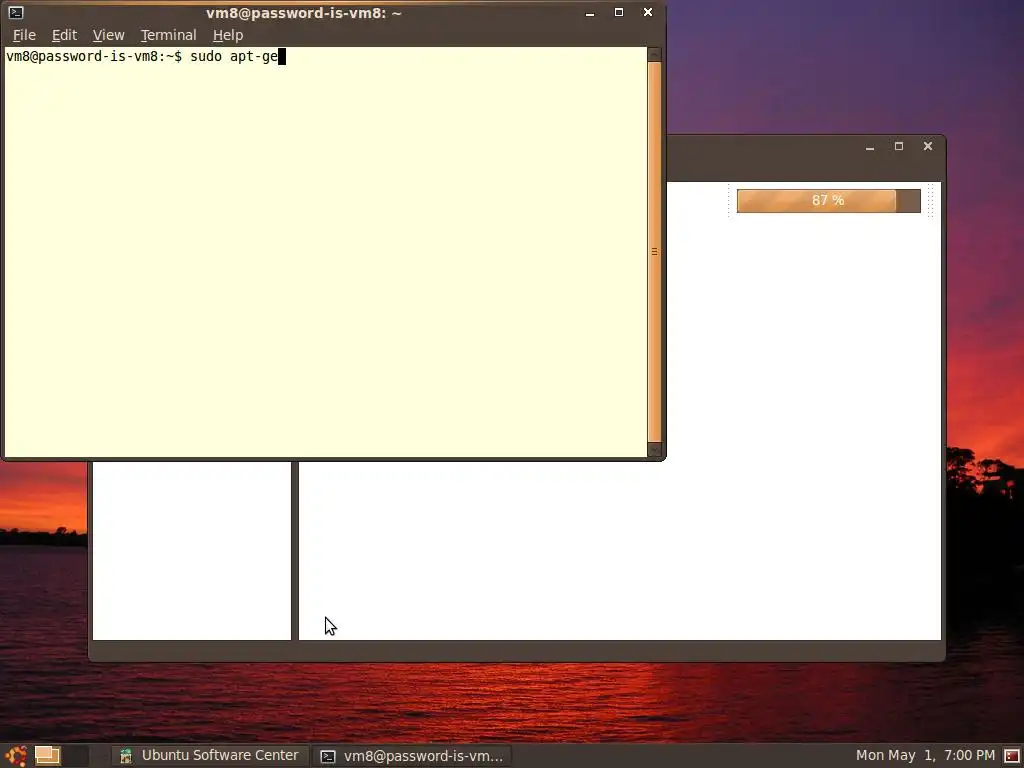Click the vm8@password-is-vm... taskbar button
The width and height of the screenshot is (1024, 768).
[x=411, y=756]
